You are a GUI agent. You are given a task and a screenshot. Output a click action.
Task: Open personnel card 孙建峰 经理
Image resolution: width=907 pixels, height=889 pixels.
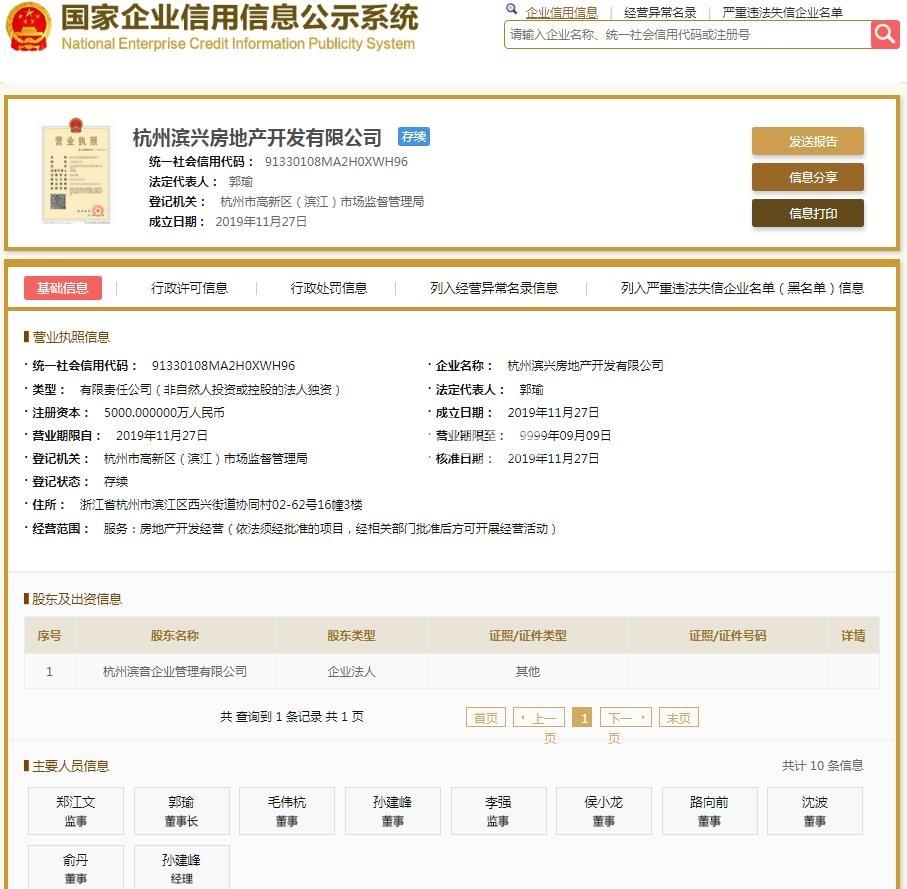[x=182, y=867]
